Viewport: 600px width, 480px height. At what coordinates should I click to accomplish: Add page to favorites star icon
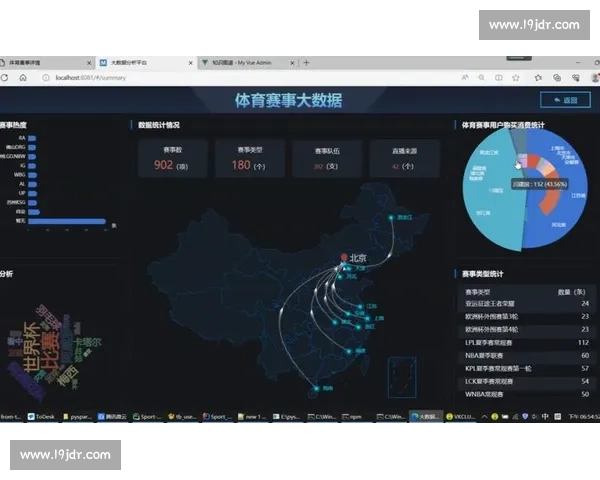(x=516, y=78)
